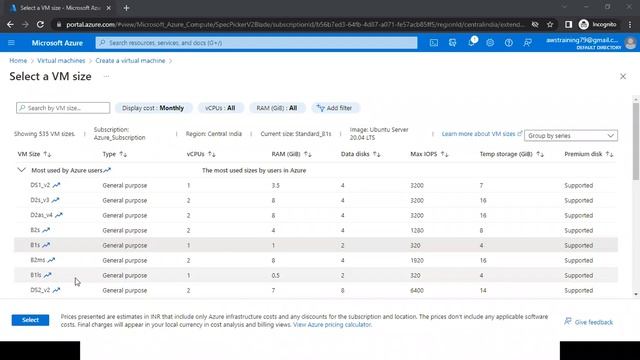Open the Display cost: Monthly filter
The image size is (640, 360).
pos(153,108)
